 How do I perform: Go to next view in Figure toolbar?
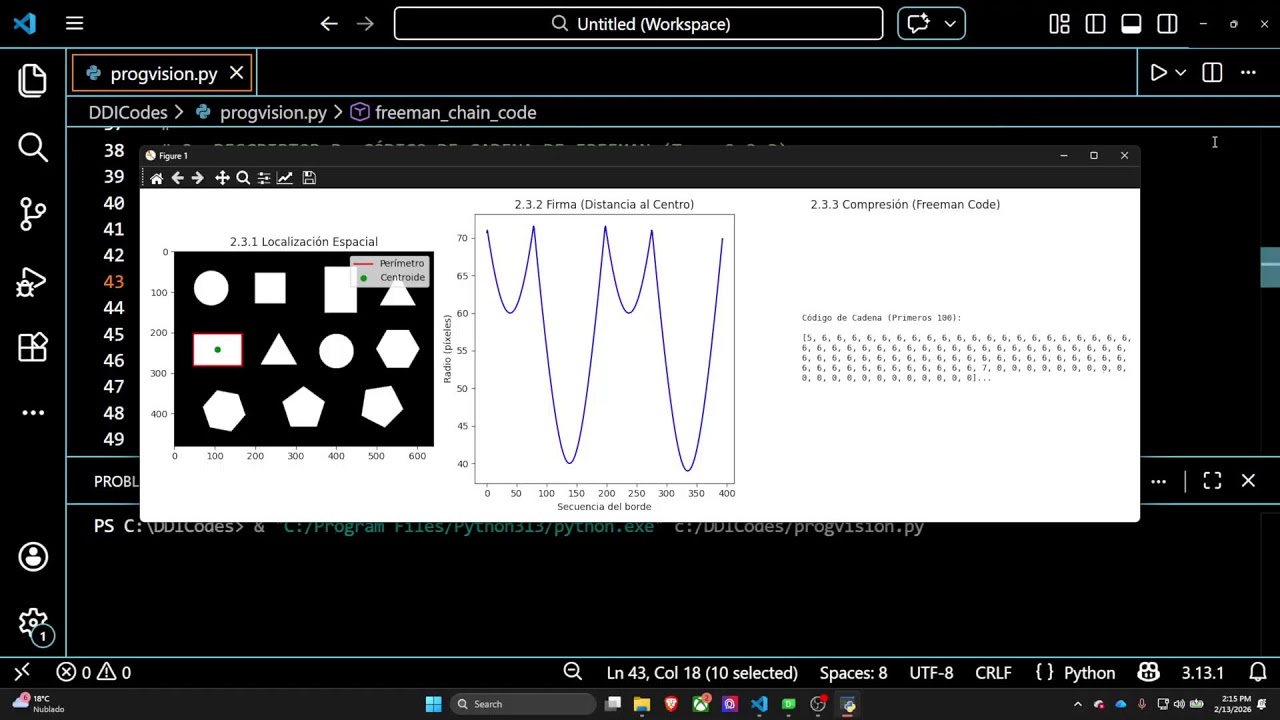(x=197, y=178)
